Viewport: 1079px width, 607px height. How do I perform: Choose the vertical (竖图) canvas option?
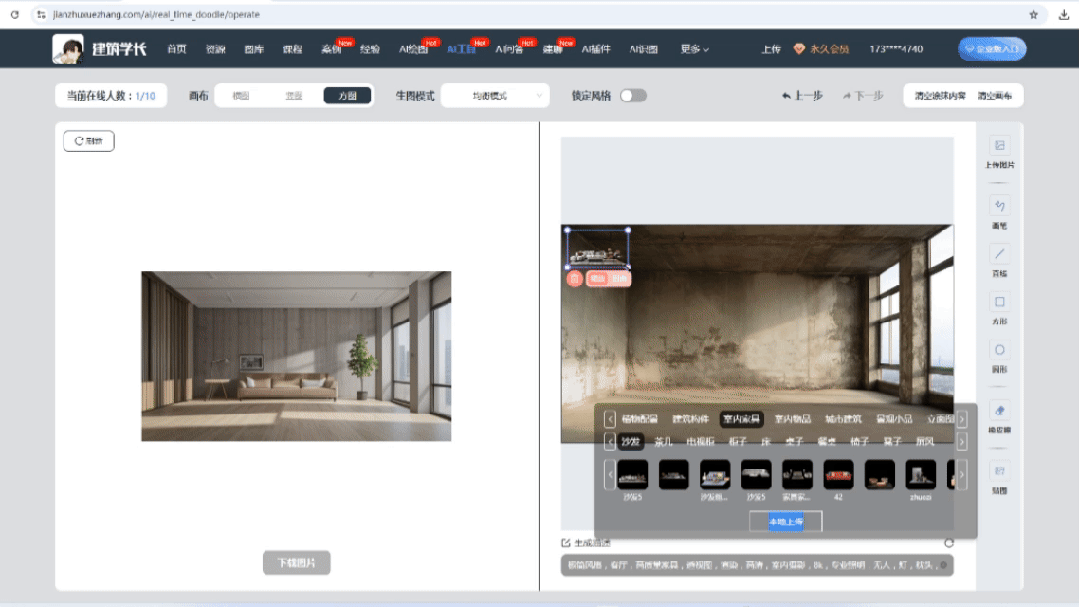point(294,96)
